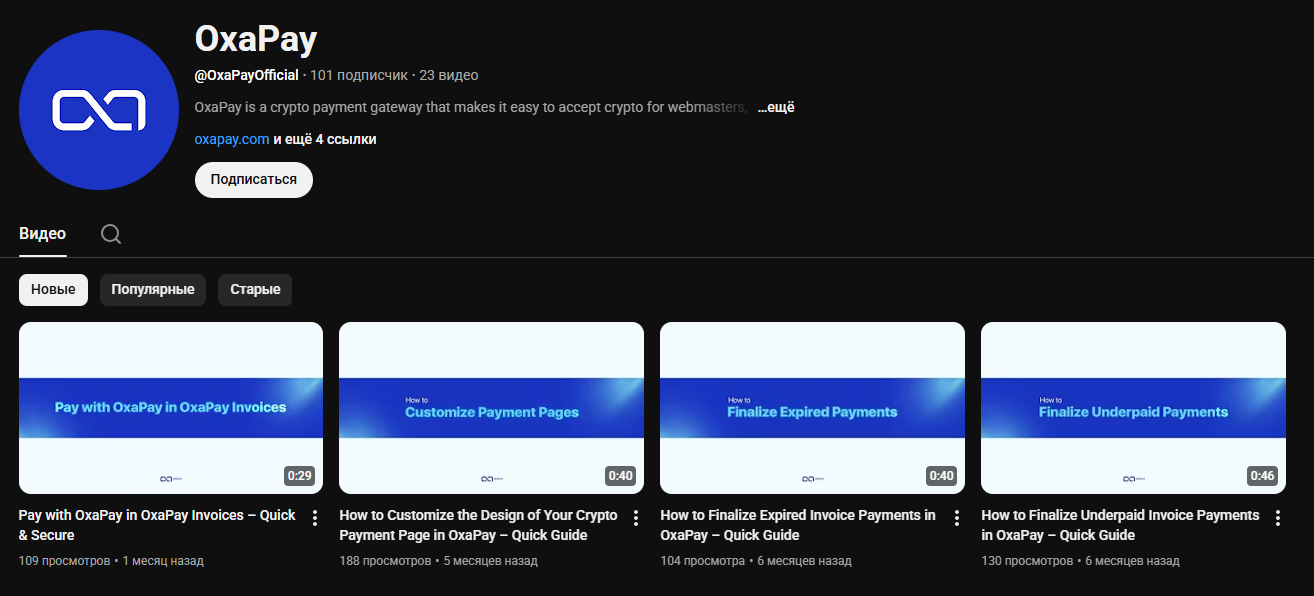Open the channel search magnifier icon
Image resolution: width=1314 pixels, height=596 pixels.
111,234
